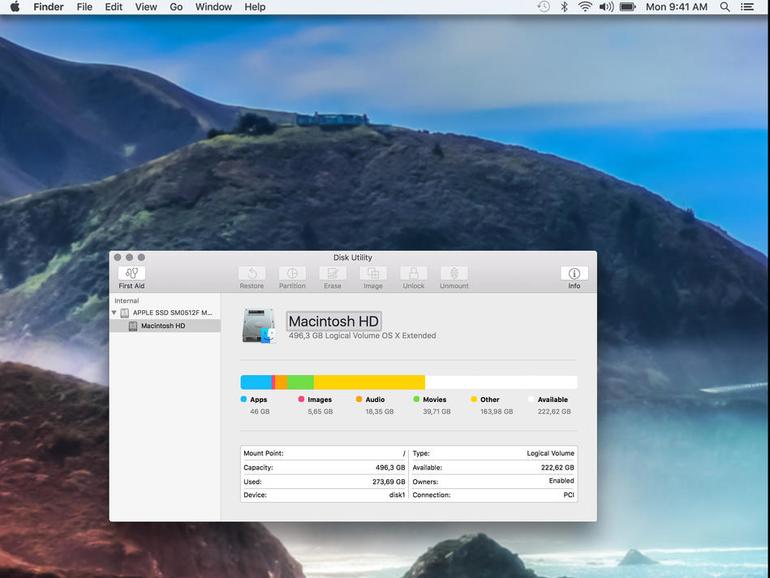Image resolution: width=770 pixels, height=578 pixels.
Task: Check the battery status icon
Action: point(628,7)
